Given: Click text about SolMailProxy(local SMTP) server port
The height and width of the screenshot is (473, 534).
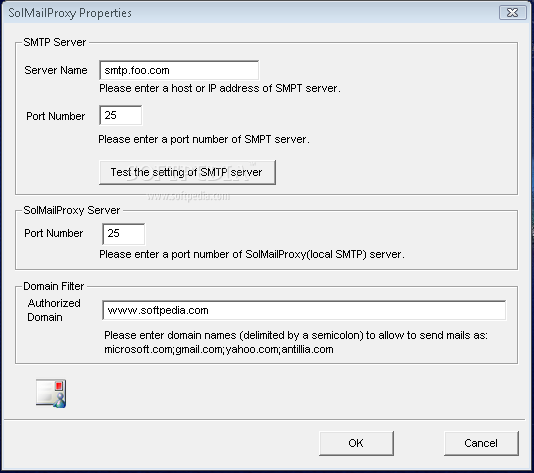Looking at the screenshot, I should (252, 254).
